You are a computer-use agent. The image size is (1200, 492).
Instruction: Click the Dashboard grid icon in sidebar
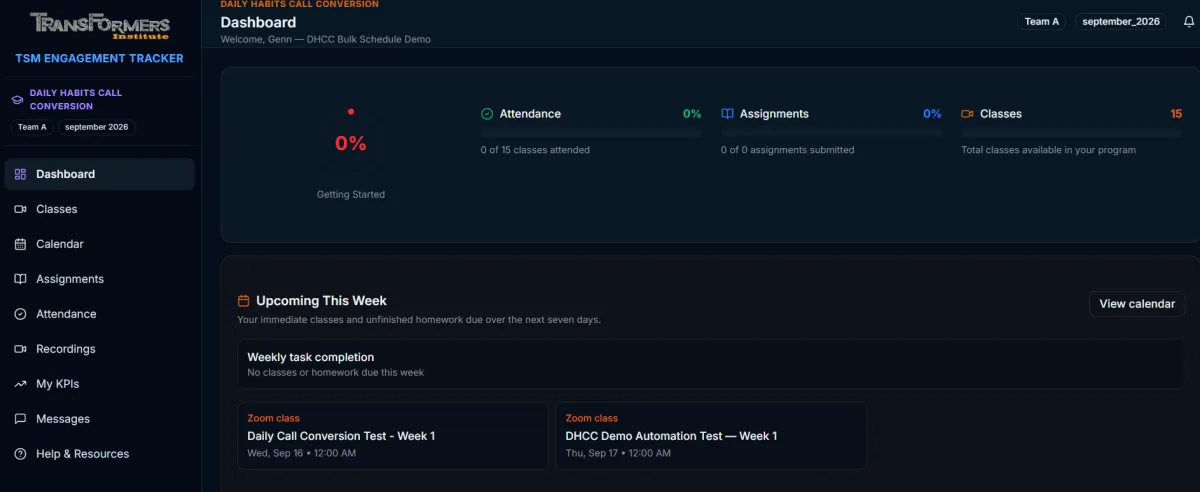click(x=20, y=174)
